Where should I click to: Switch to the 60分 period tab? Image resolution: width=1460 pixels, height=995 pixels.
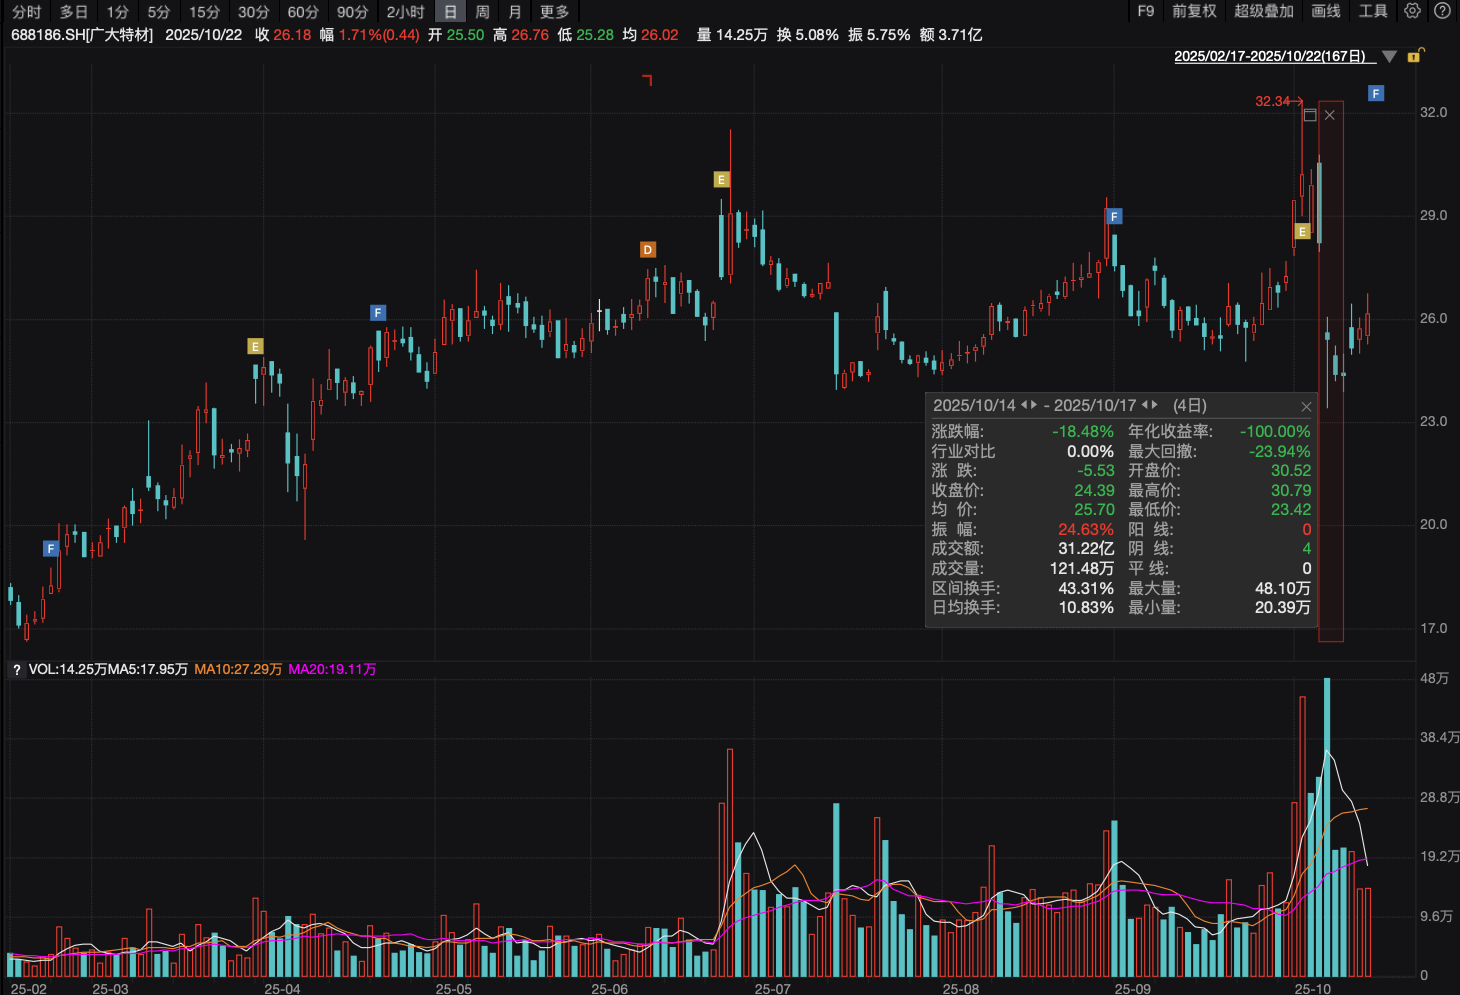(x=303, y=12)
